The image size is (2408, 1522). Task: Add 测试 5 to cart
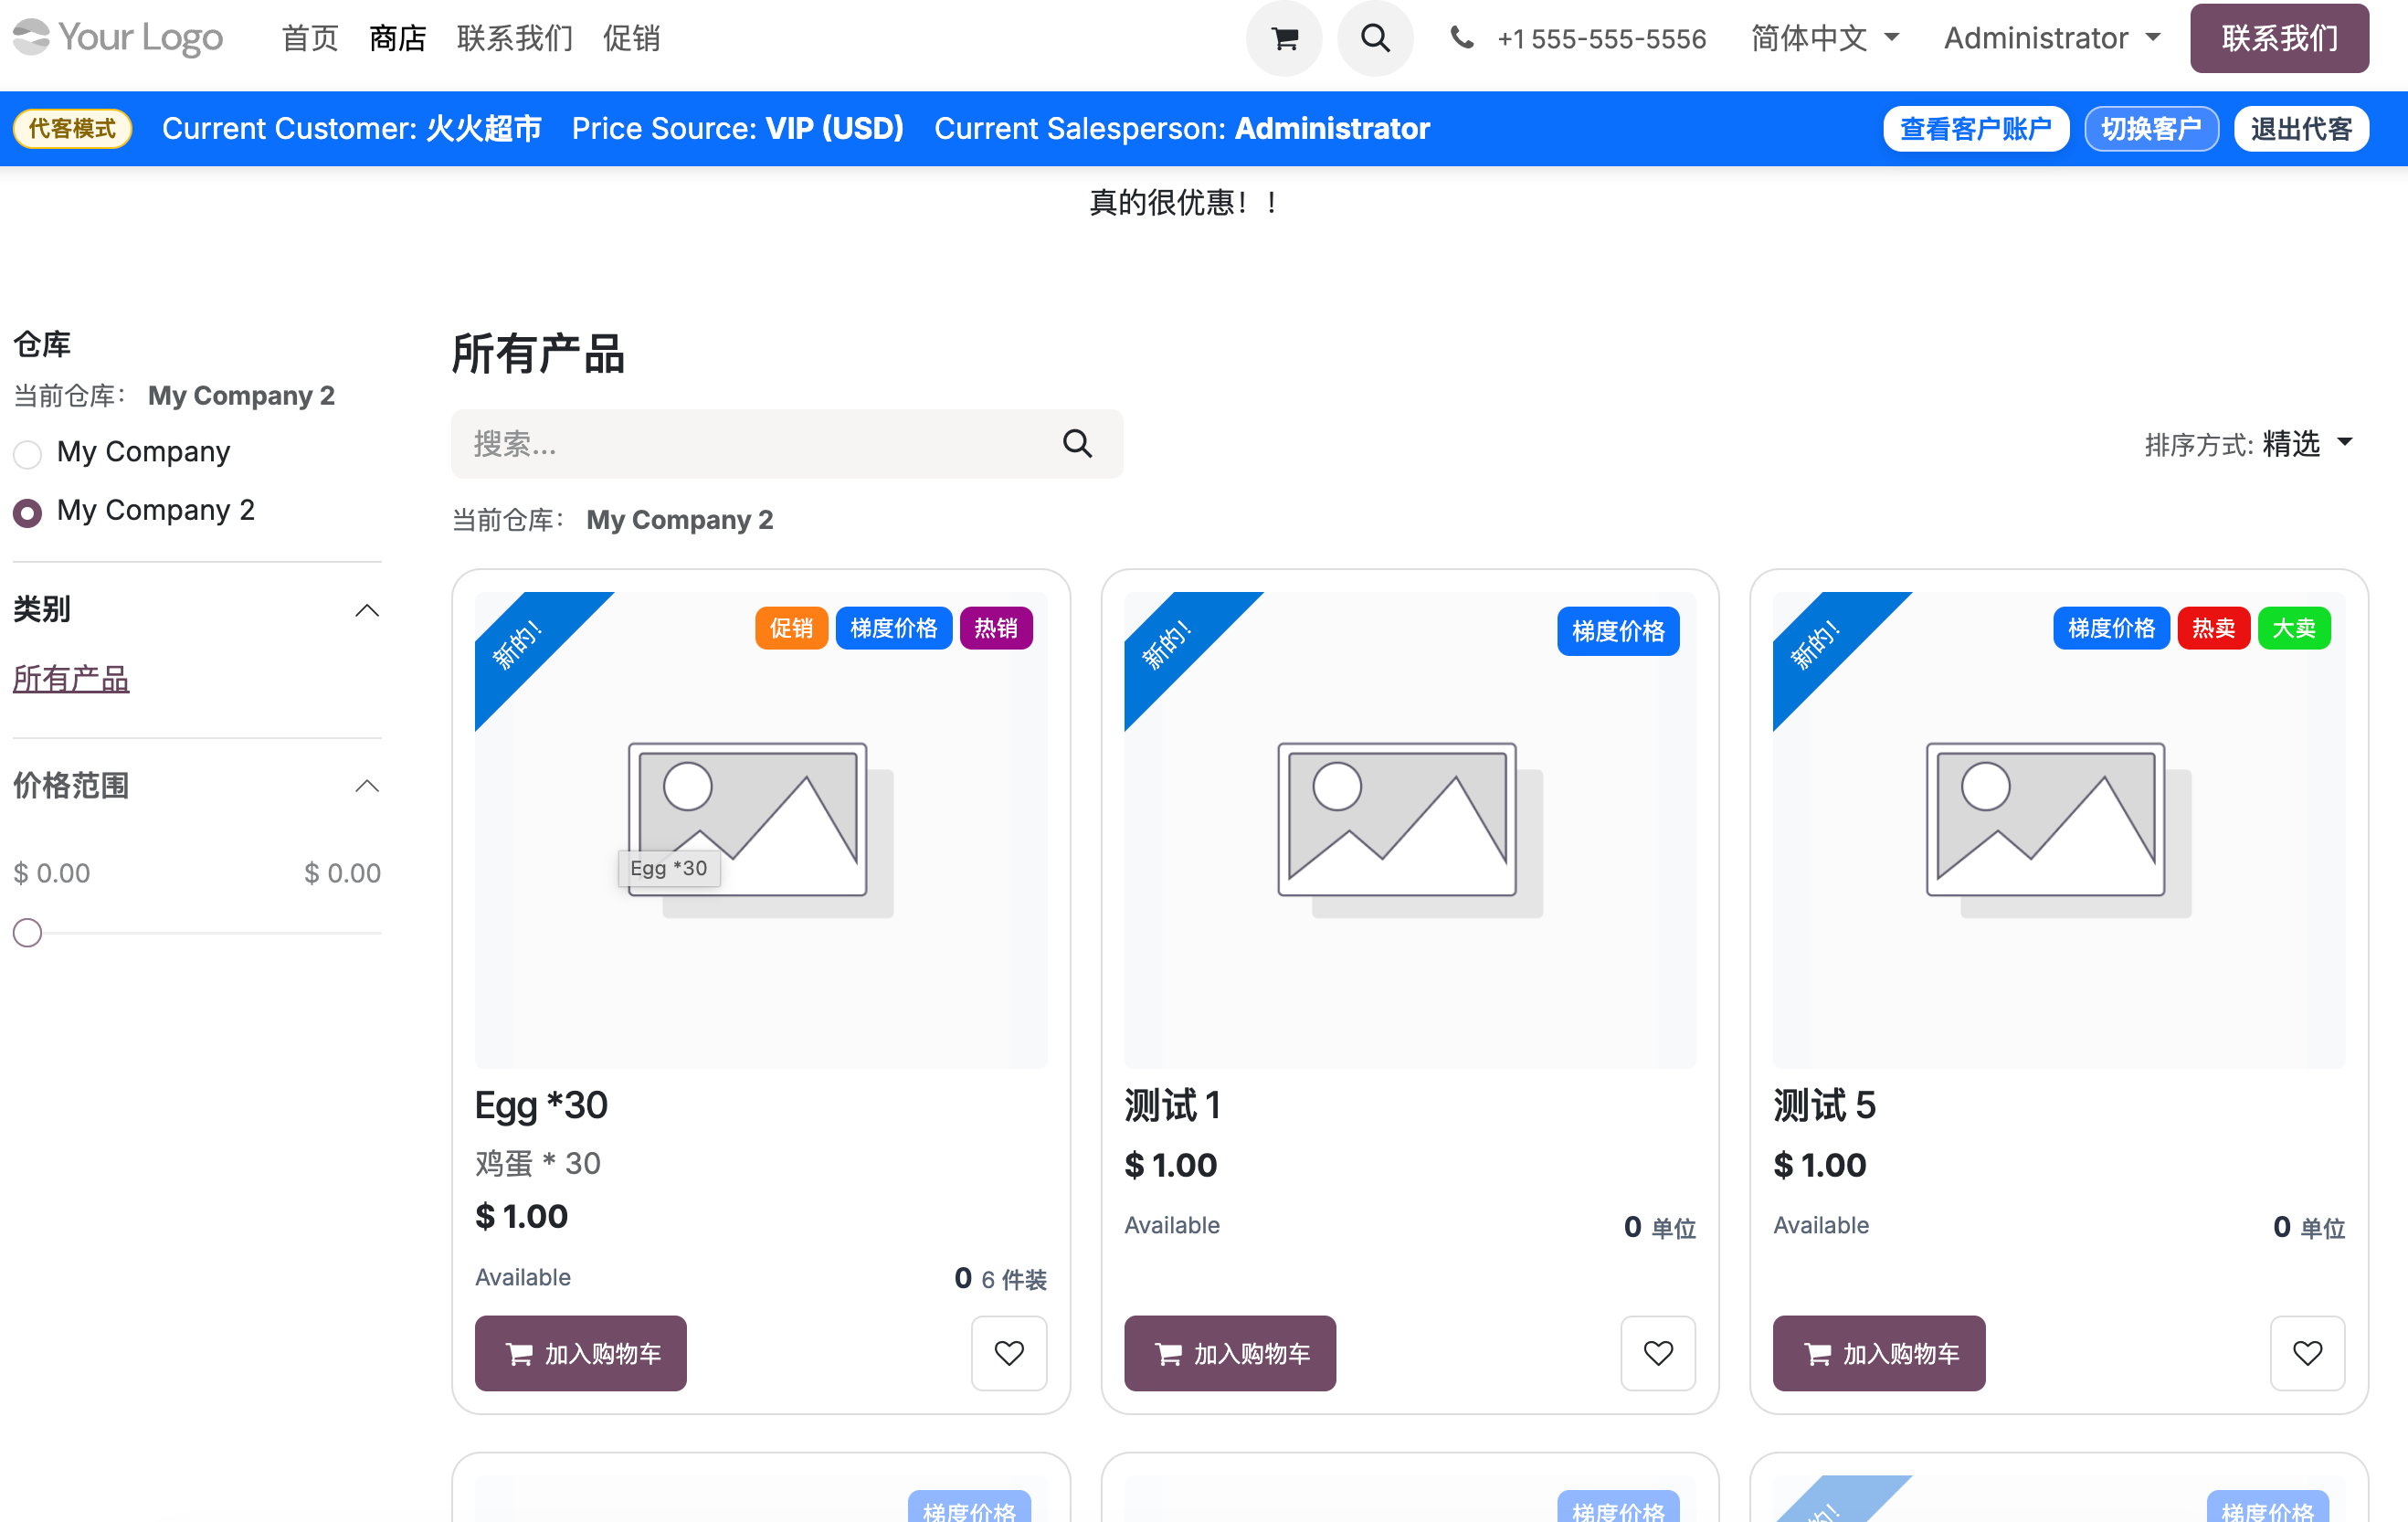1878,1353
